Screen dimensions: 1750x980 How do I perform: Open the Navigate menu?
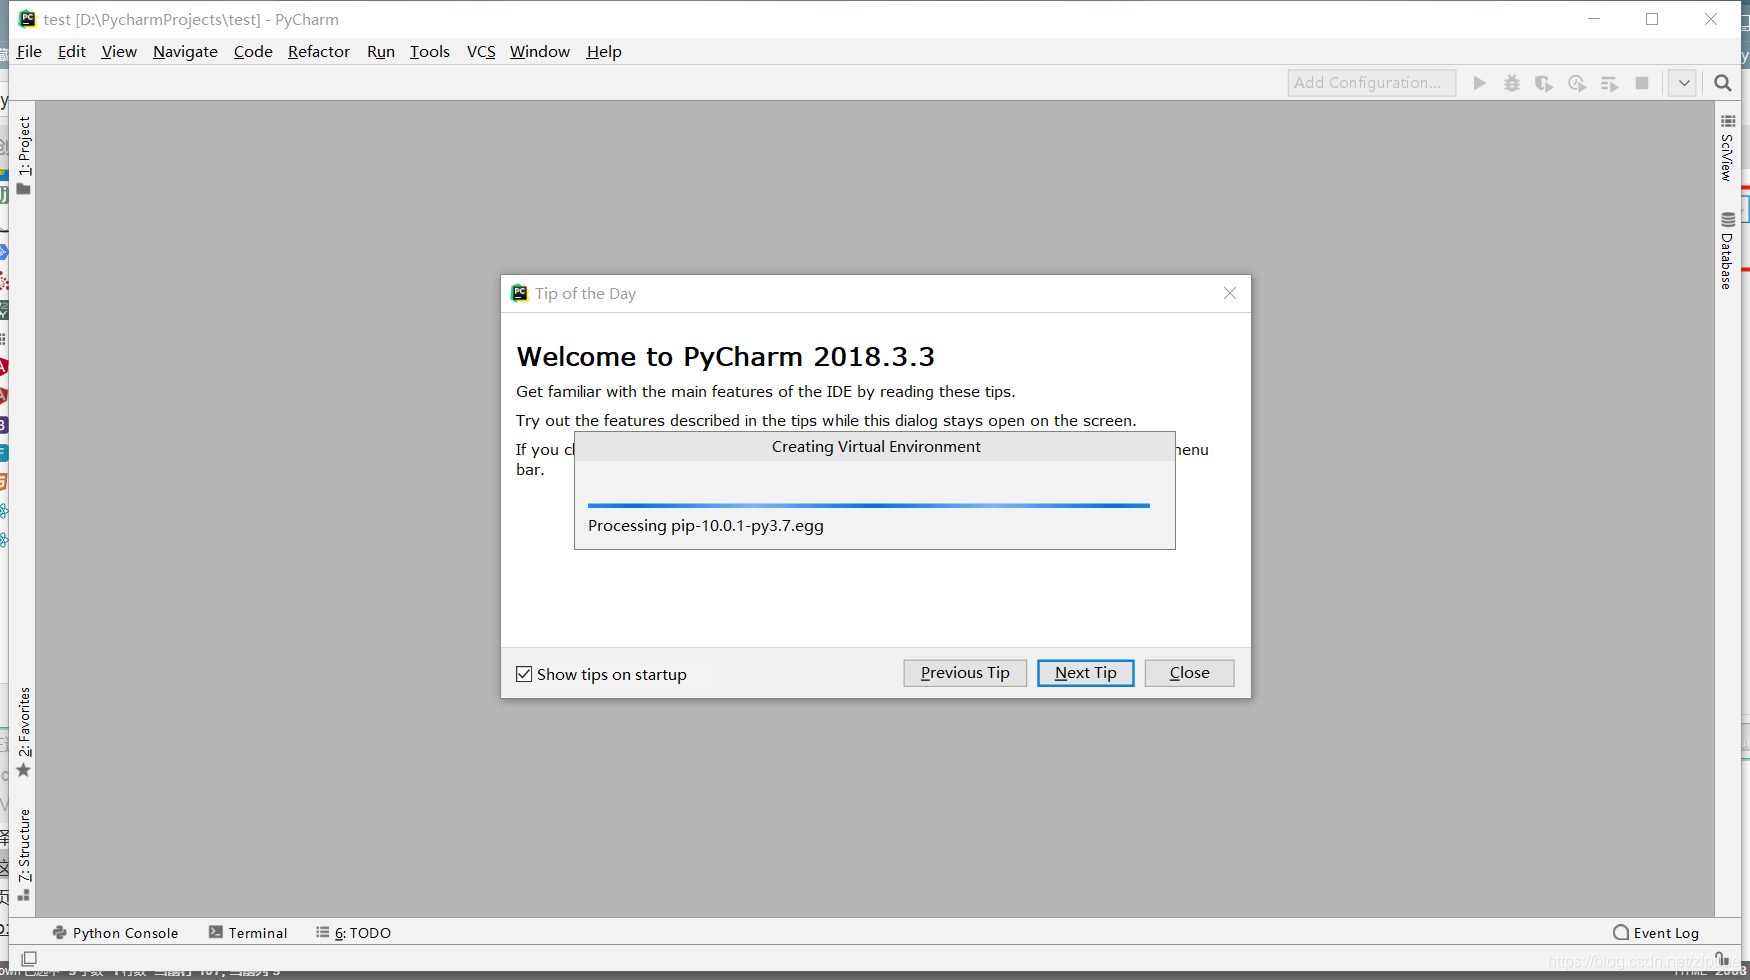pos(185,52)
